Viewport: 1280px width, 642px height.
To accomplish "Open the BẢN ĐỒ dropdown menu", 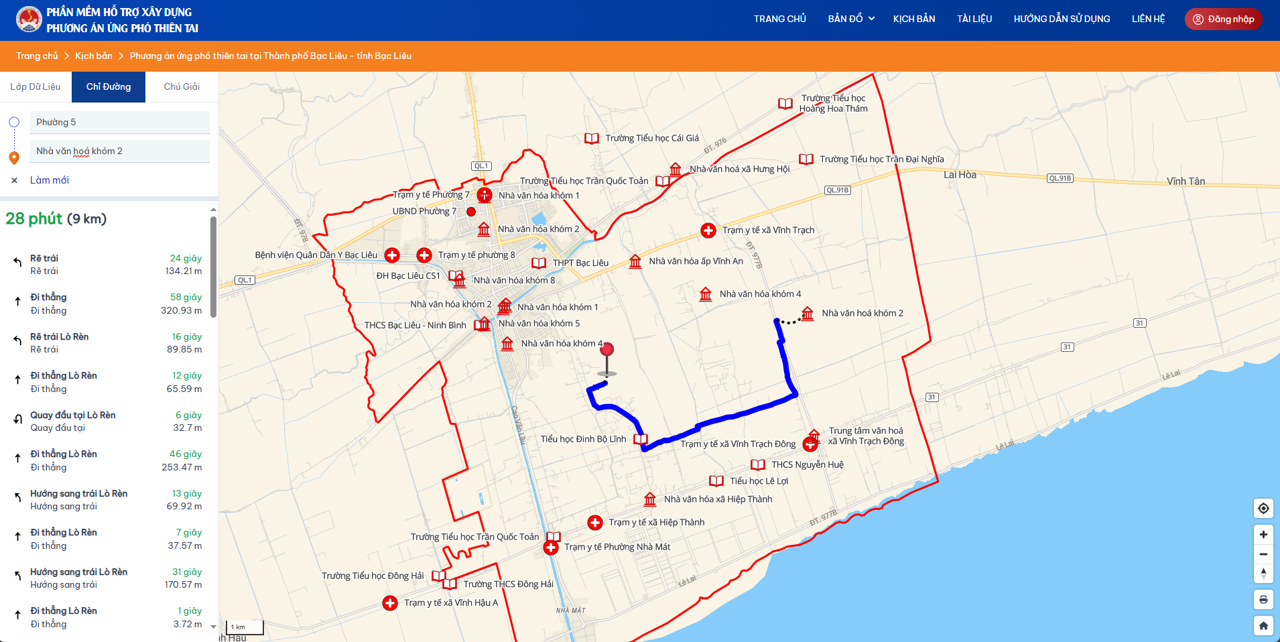I will (850, 19).
